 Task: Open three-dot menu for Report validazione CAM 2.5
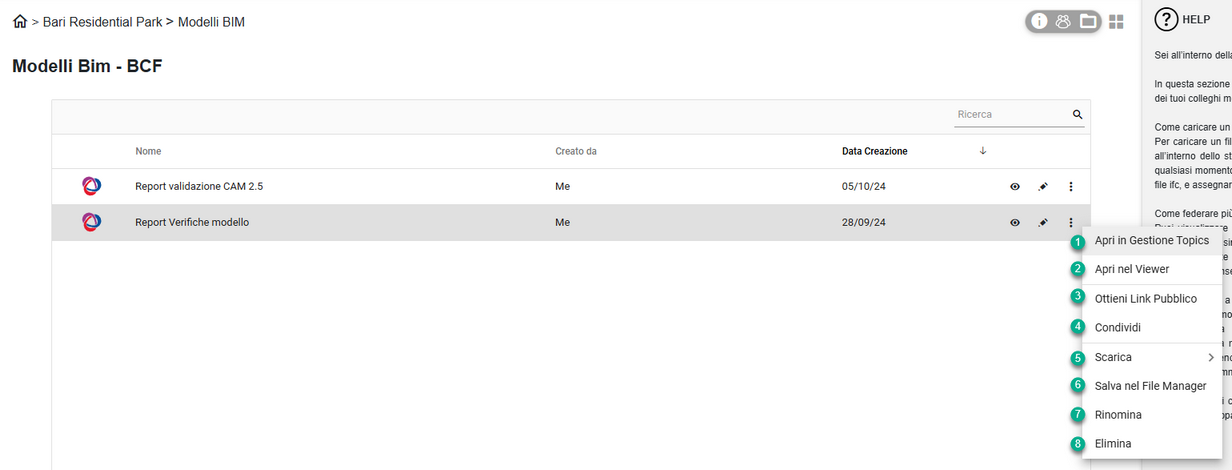click(1071, 187)
